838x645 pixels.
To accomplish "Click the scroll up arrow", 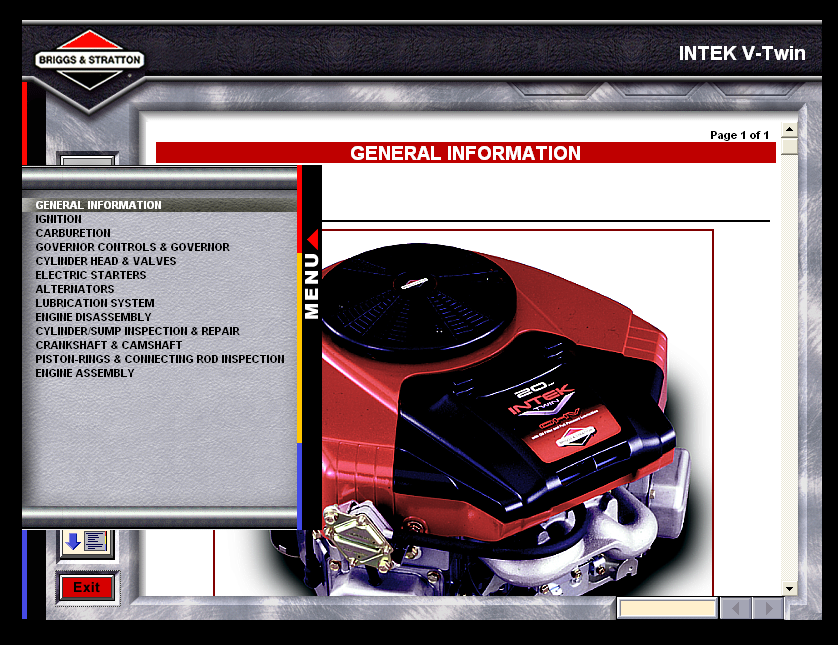I will point(789,130).
